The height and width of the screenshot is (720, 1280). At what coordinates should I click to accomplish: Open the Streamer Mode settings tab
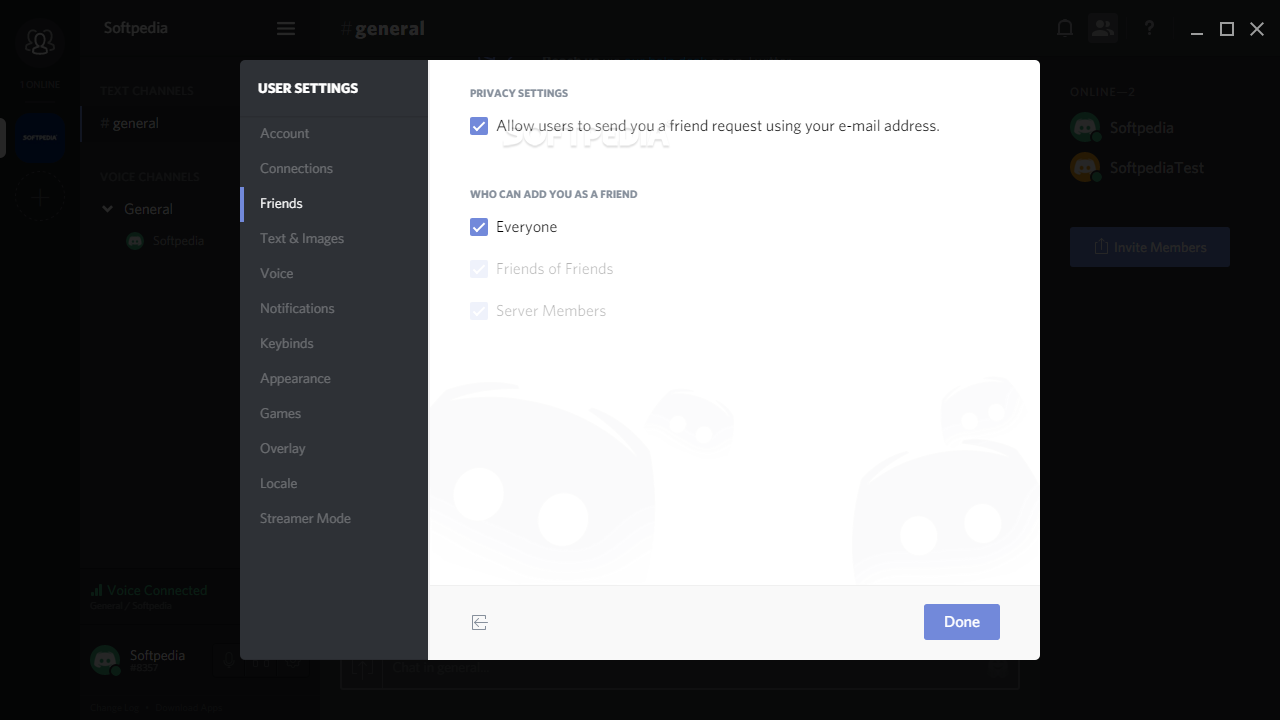[x=333, y=518]
